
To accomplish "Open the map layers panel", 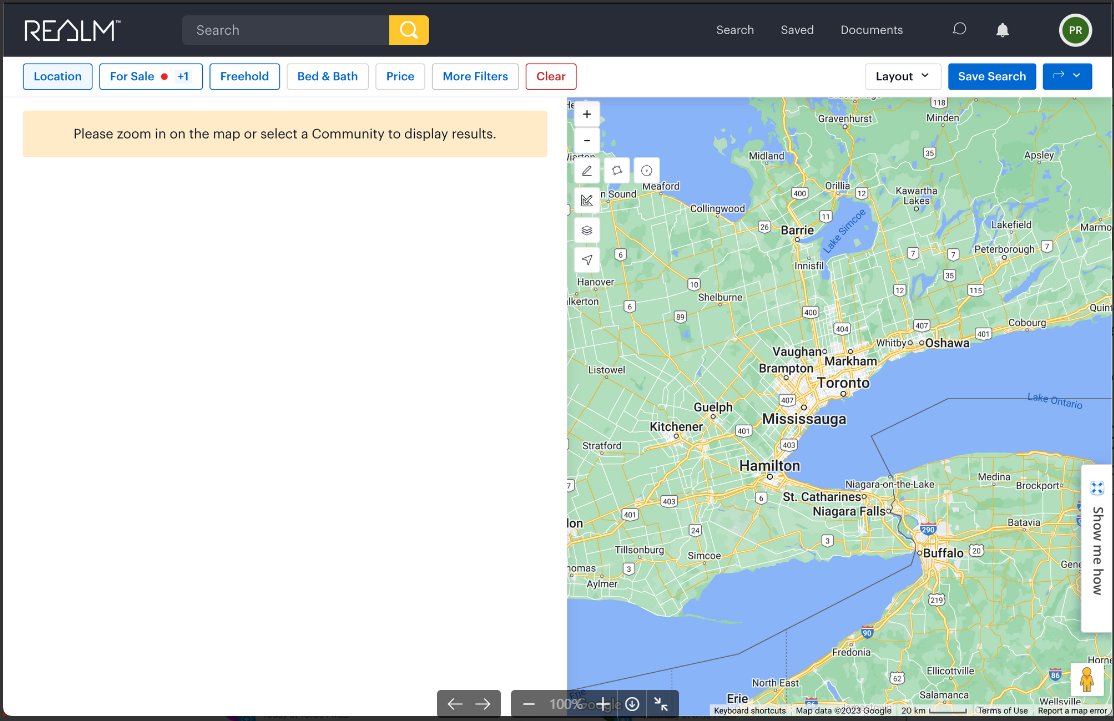I will pos(587,230).
